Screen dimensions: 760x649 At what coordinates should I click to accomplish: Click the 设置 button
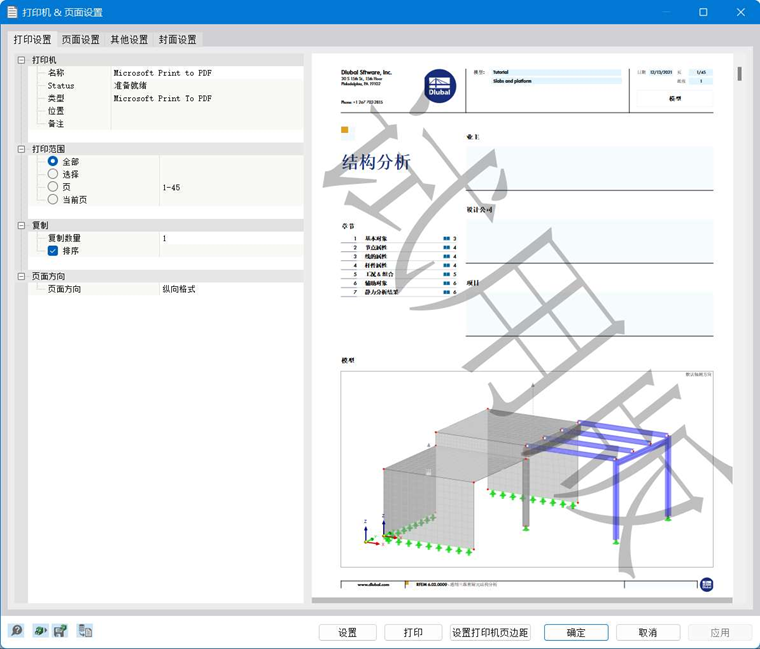[x=348, y=633]
